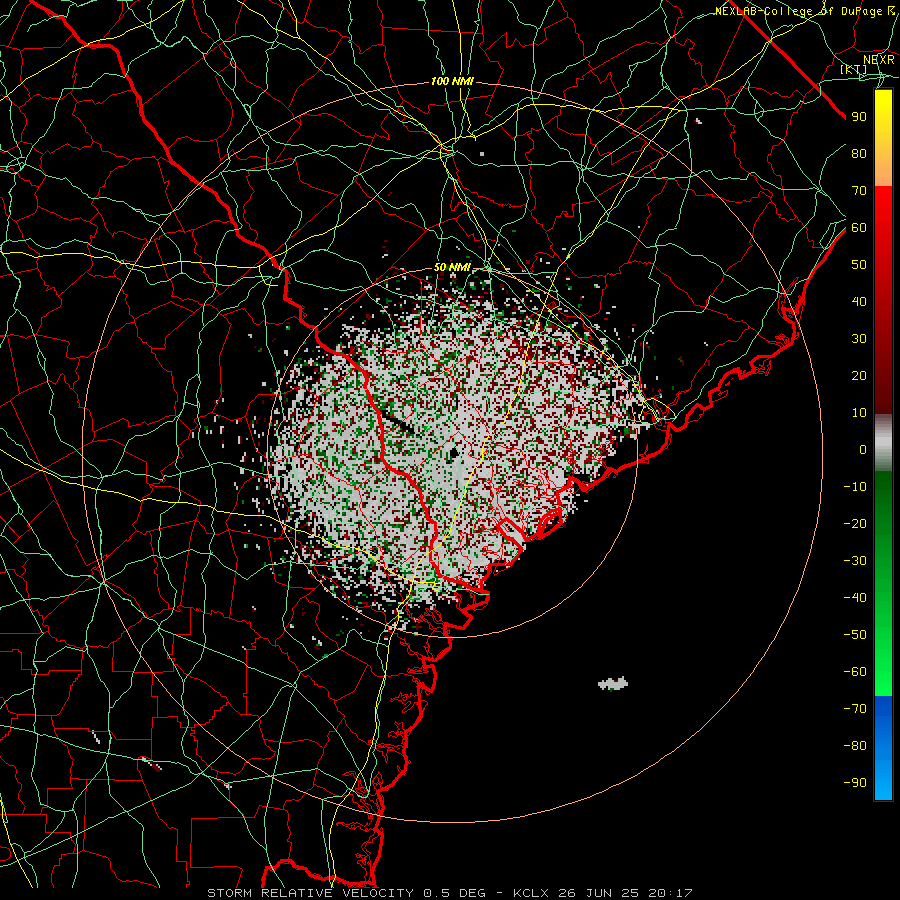900x900 pixels.
Task: Select the -20 value on velocity scale
Action: pyautogui.click(x=855, y=523)
